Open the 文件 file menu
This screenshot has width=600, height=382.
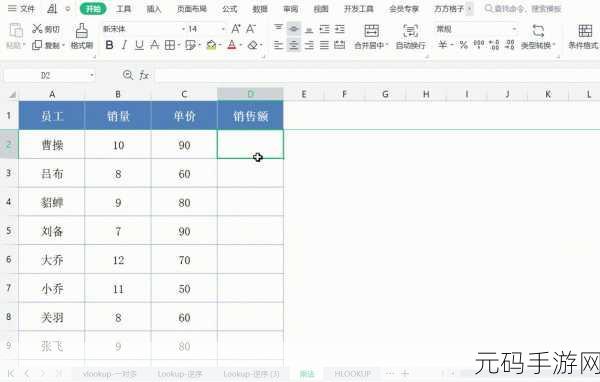click(21, 8)
